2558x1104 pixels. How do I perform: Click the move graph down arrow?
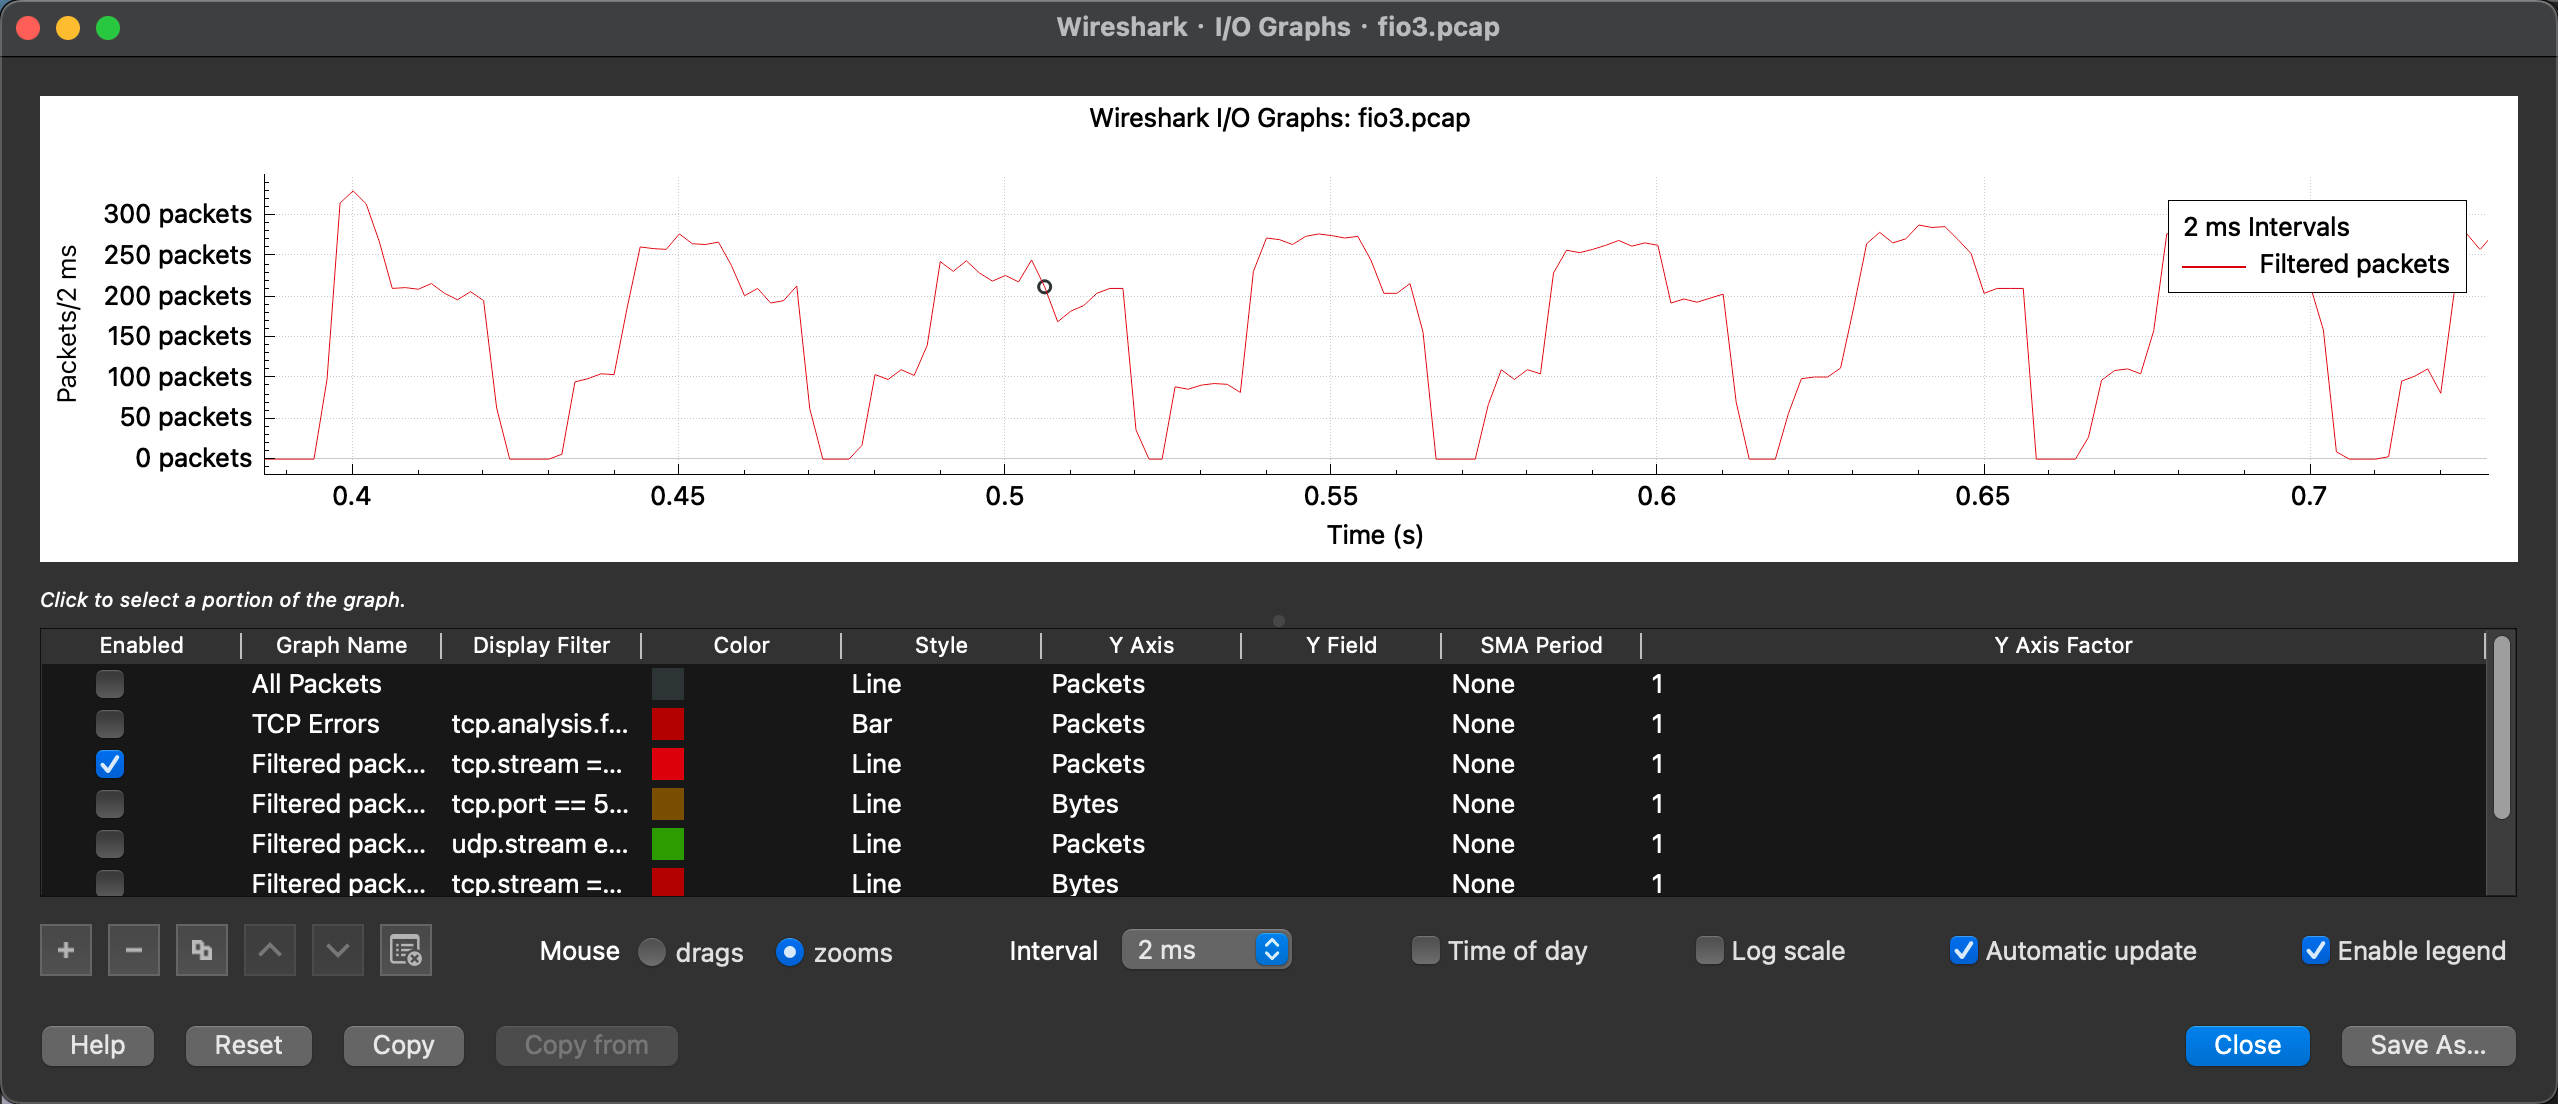(x=338, y=950)
